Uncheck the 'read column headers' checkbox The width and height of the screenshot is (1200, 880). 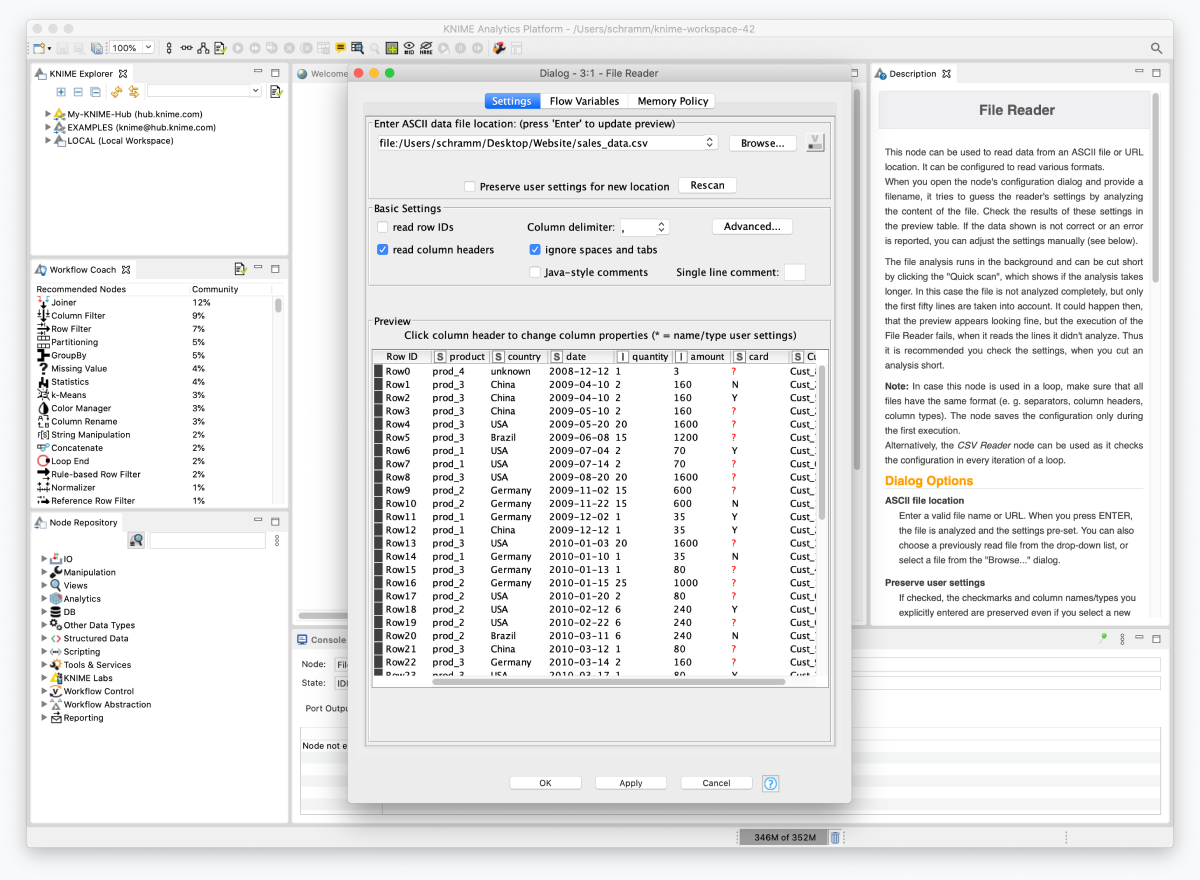coord(383,249)
